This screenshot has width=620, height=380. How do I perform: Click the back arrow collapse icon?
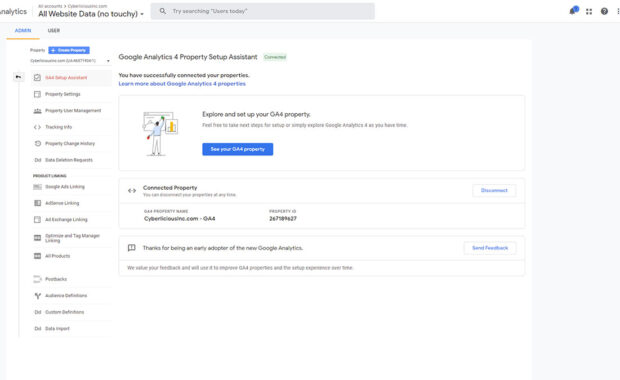click(x=18, y=77)
